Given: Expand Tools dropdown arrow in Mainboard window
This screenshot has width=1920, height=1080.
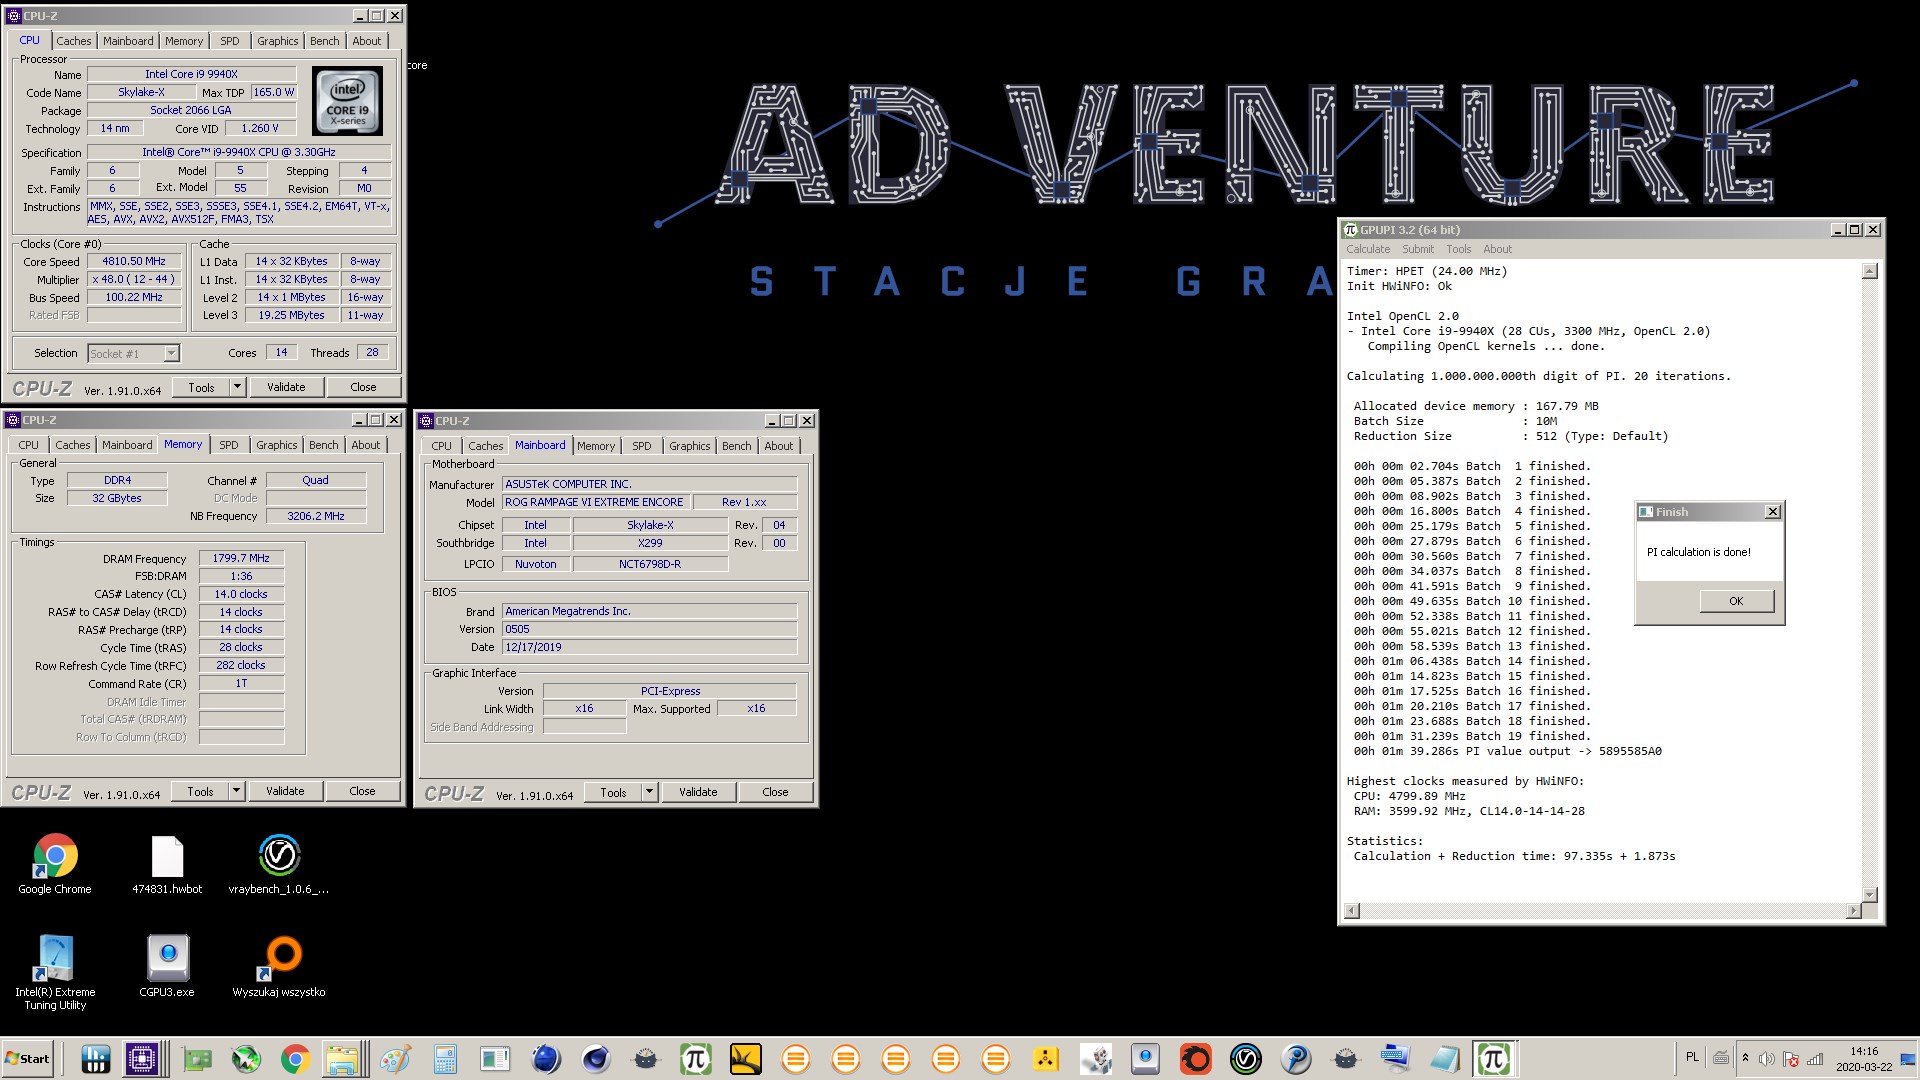Looking at the screenshot, I should pos(650,792).
